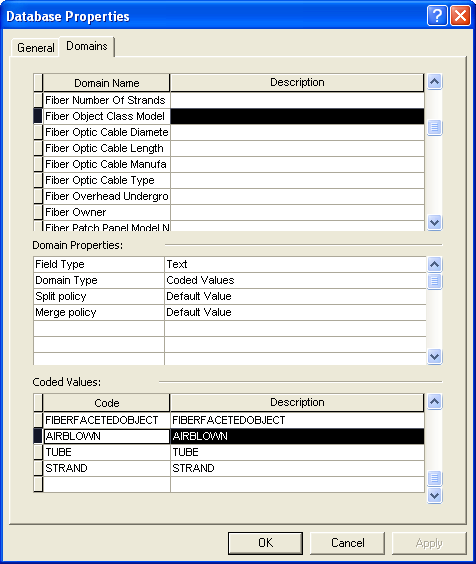The height and width of the screenshot is (564, 476).
Task: Click Domain Properties scroll up arrow
Action: coord(435,265)
